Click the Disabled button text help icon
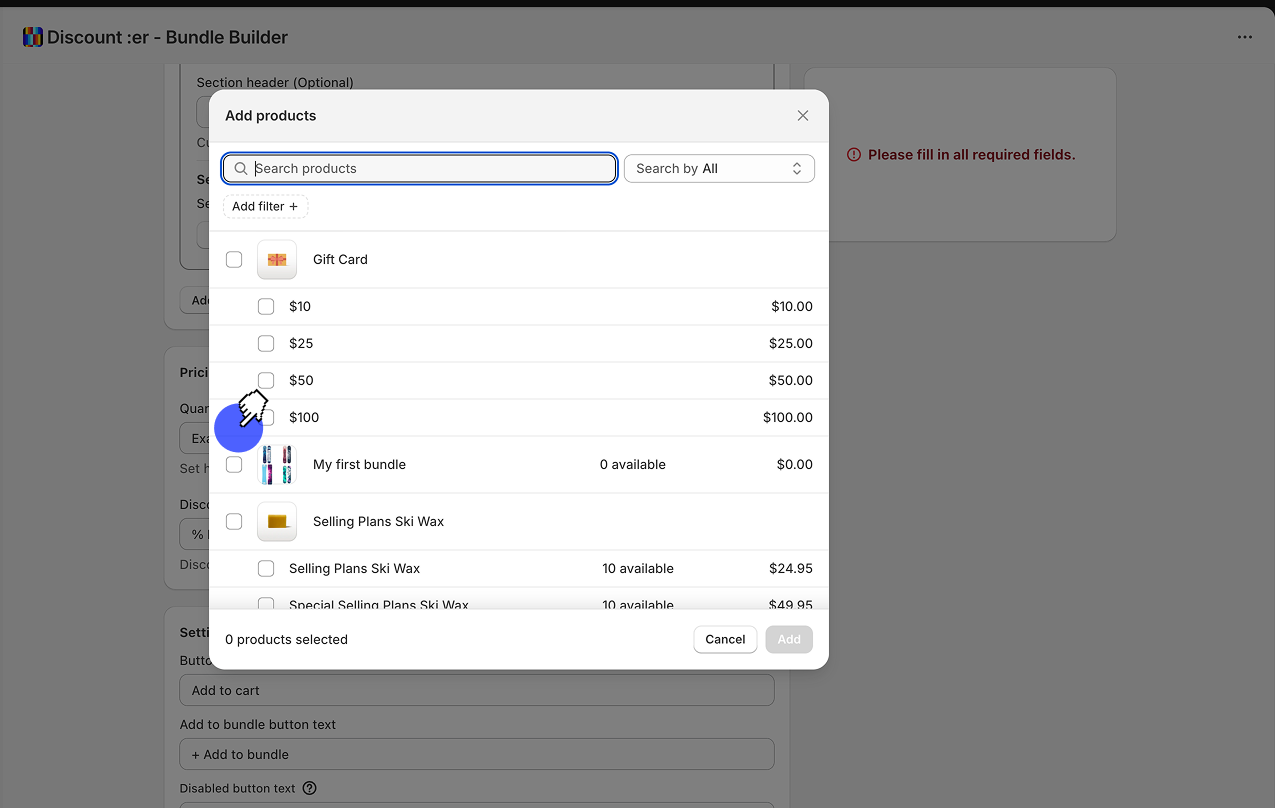The width and height of the screenshot is (1275, 808). 309,788
